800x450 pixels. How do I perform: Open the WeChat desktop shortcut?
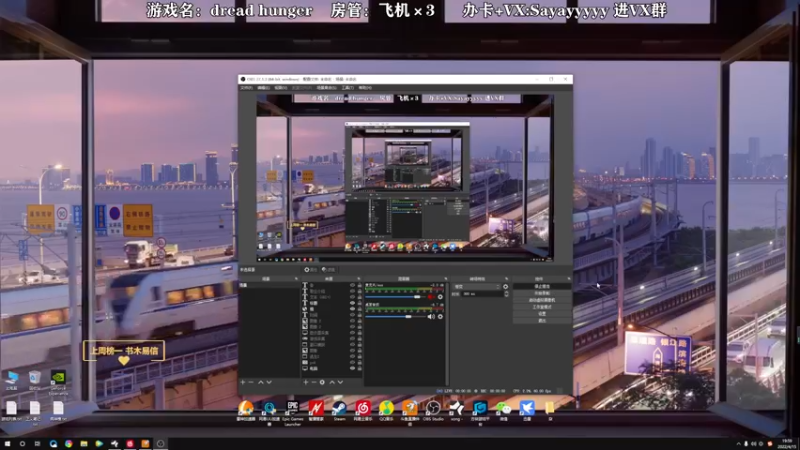pyautogui.click(x=504, y=411)
